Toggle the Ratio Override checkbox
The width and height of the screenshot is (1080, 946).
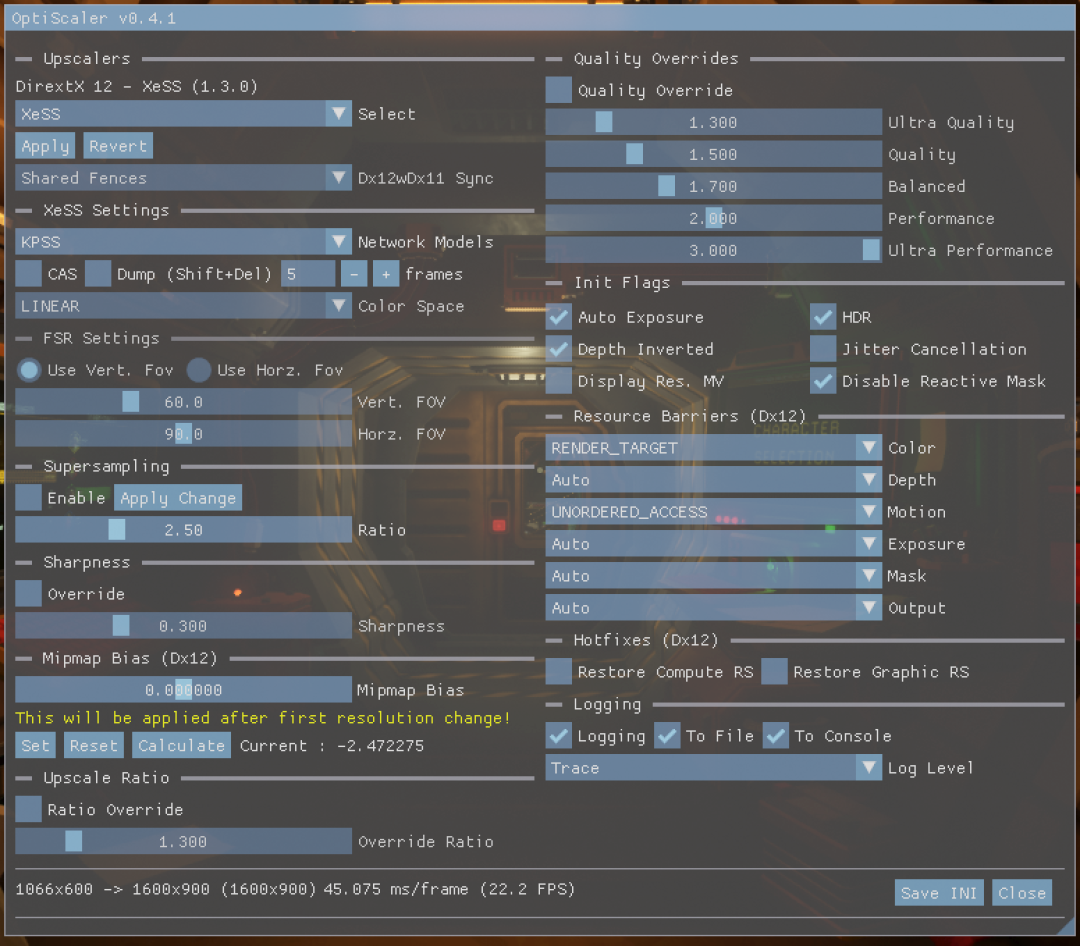click(x=28, y=809)
